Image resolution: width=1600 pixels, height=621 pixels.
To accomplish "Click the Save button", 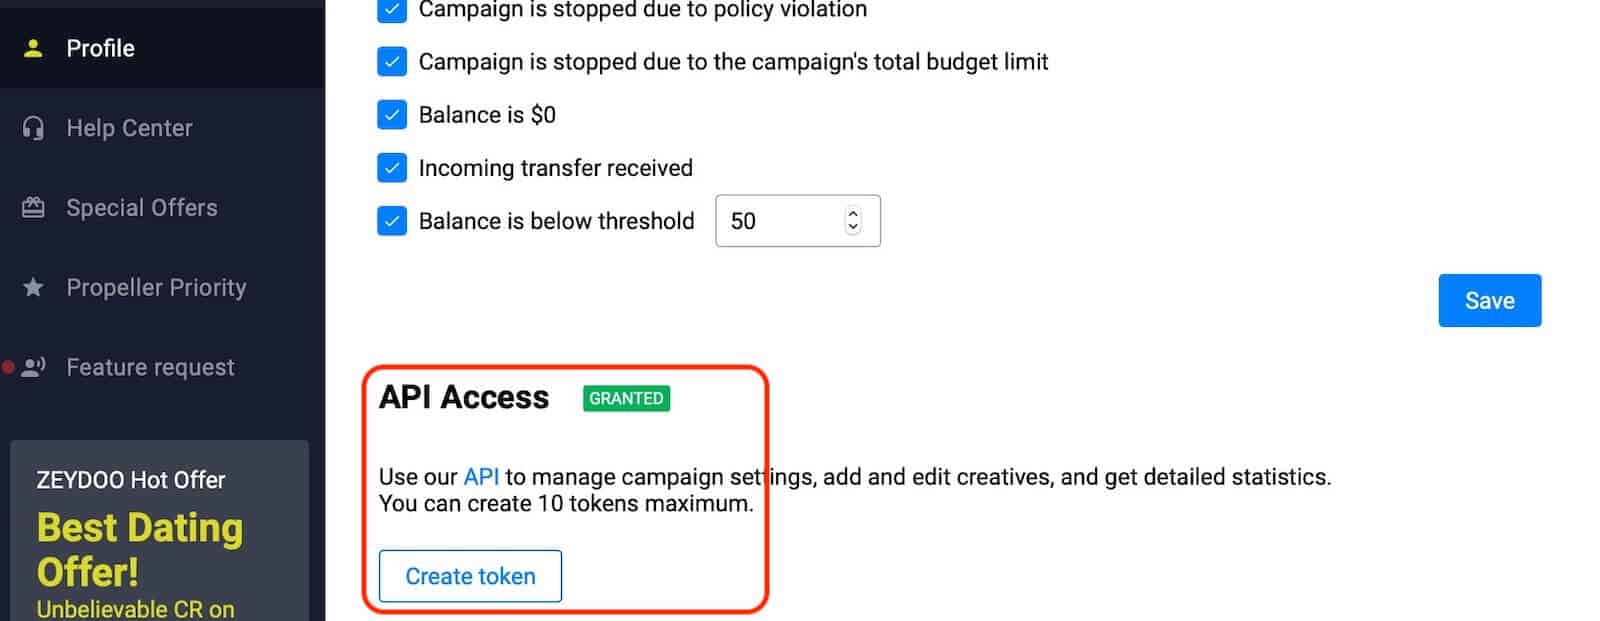I will tap(1489, 300).
